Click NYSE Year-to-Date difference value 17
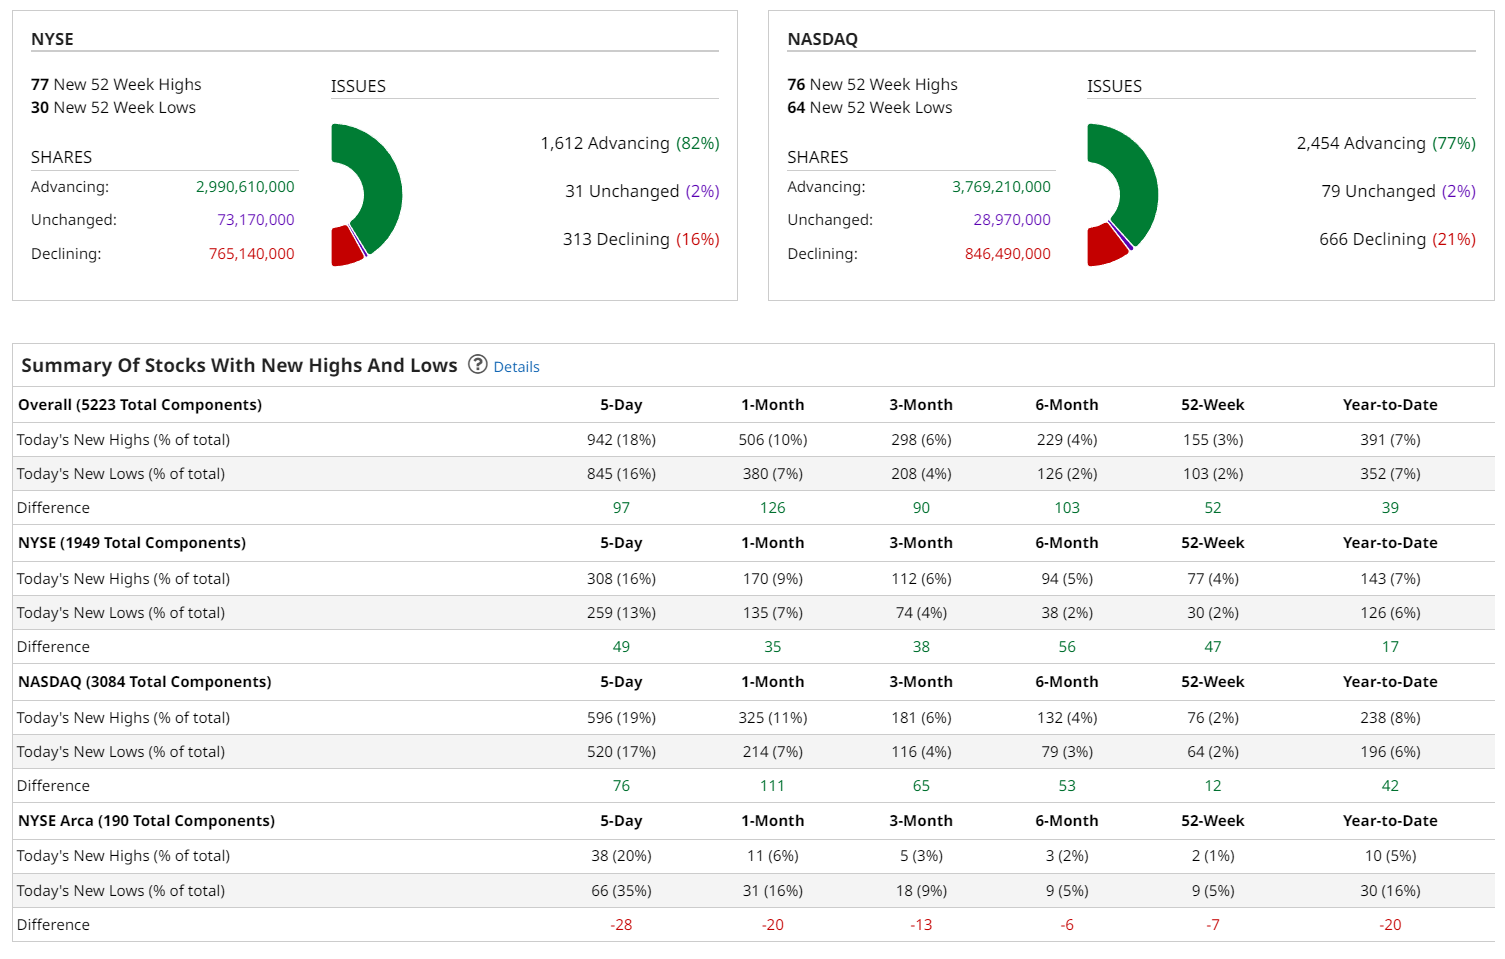 [x=1390, y=647]
